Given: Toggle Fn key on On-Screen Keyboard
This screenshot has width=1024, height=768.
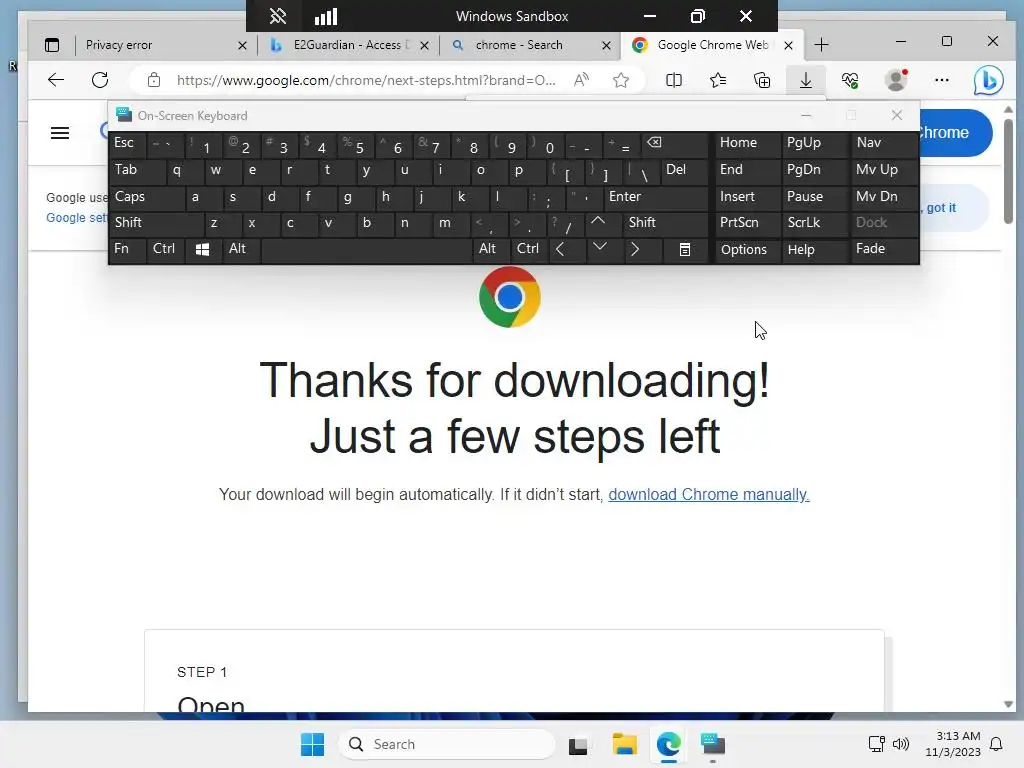Looking at the screenshot, I should [x=127, y=249].
